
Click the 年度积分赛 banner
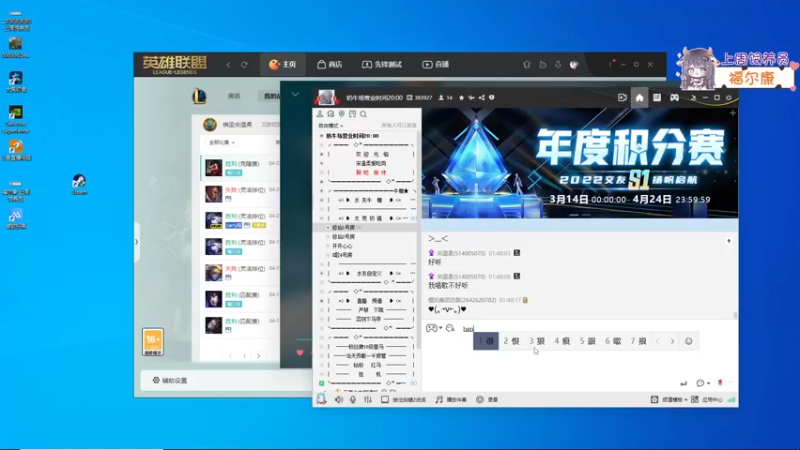click(580, 163)
